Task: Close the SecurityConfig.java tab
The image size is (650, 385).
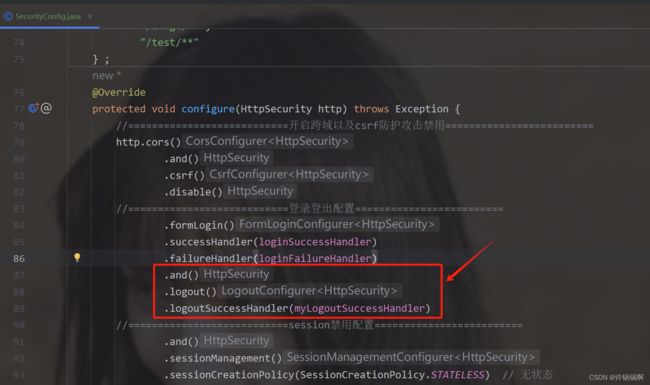Action: click(x=90, y=17)
